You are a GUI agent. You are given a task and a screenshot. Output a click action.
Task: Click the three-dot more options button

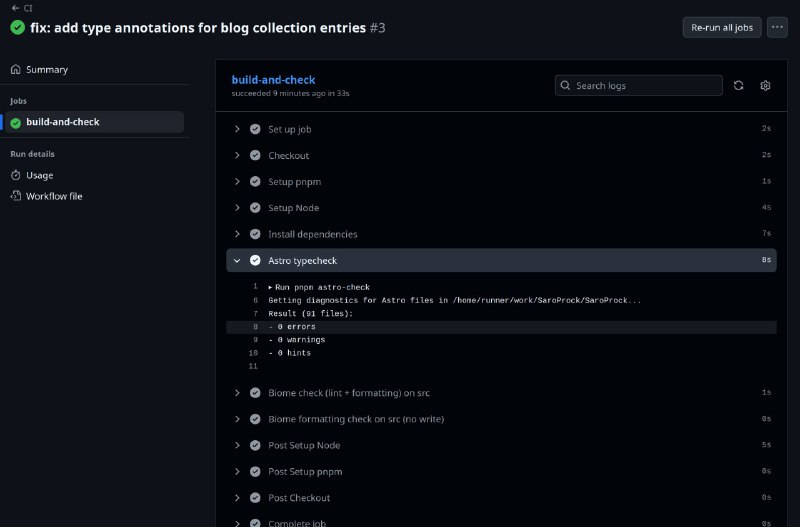[x=777, y=27]
